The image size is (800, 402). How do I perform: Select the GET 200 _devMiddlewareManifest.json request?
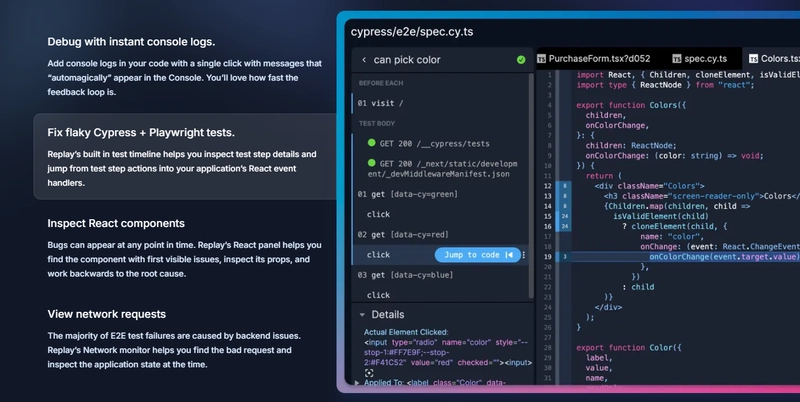(x=442, y=169)
